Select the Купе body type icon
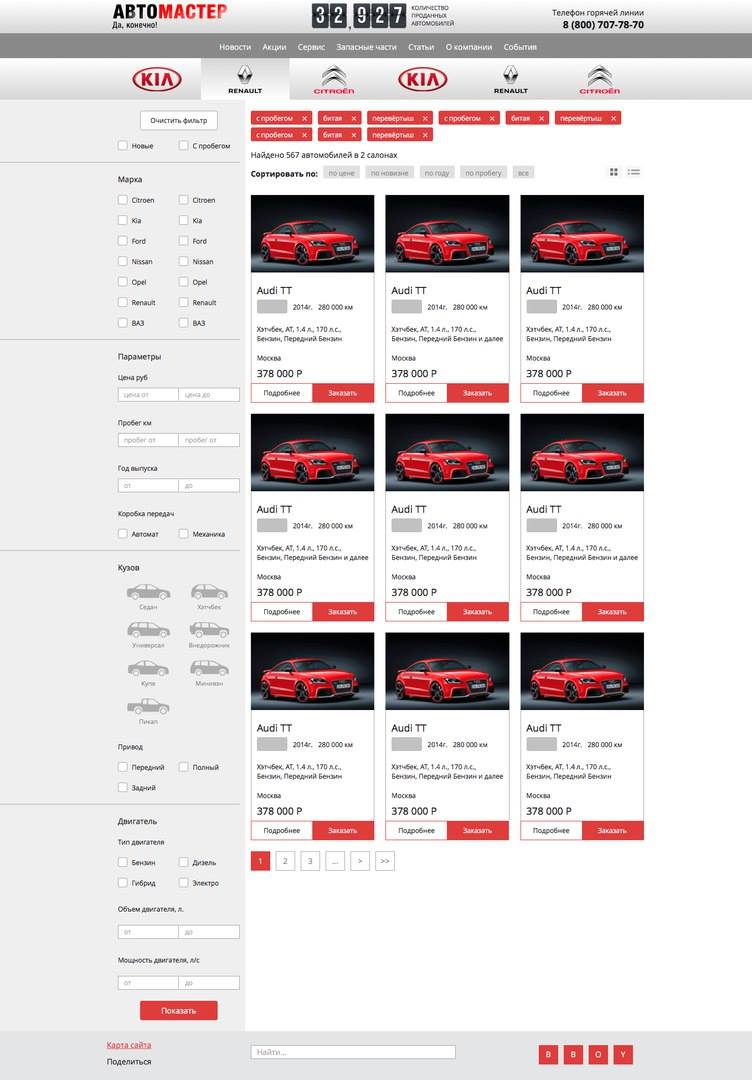 point(148,668)
